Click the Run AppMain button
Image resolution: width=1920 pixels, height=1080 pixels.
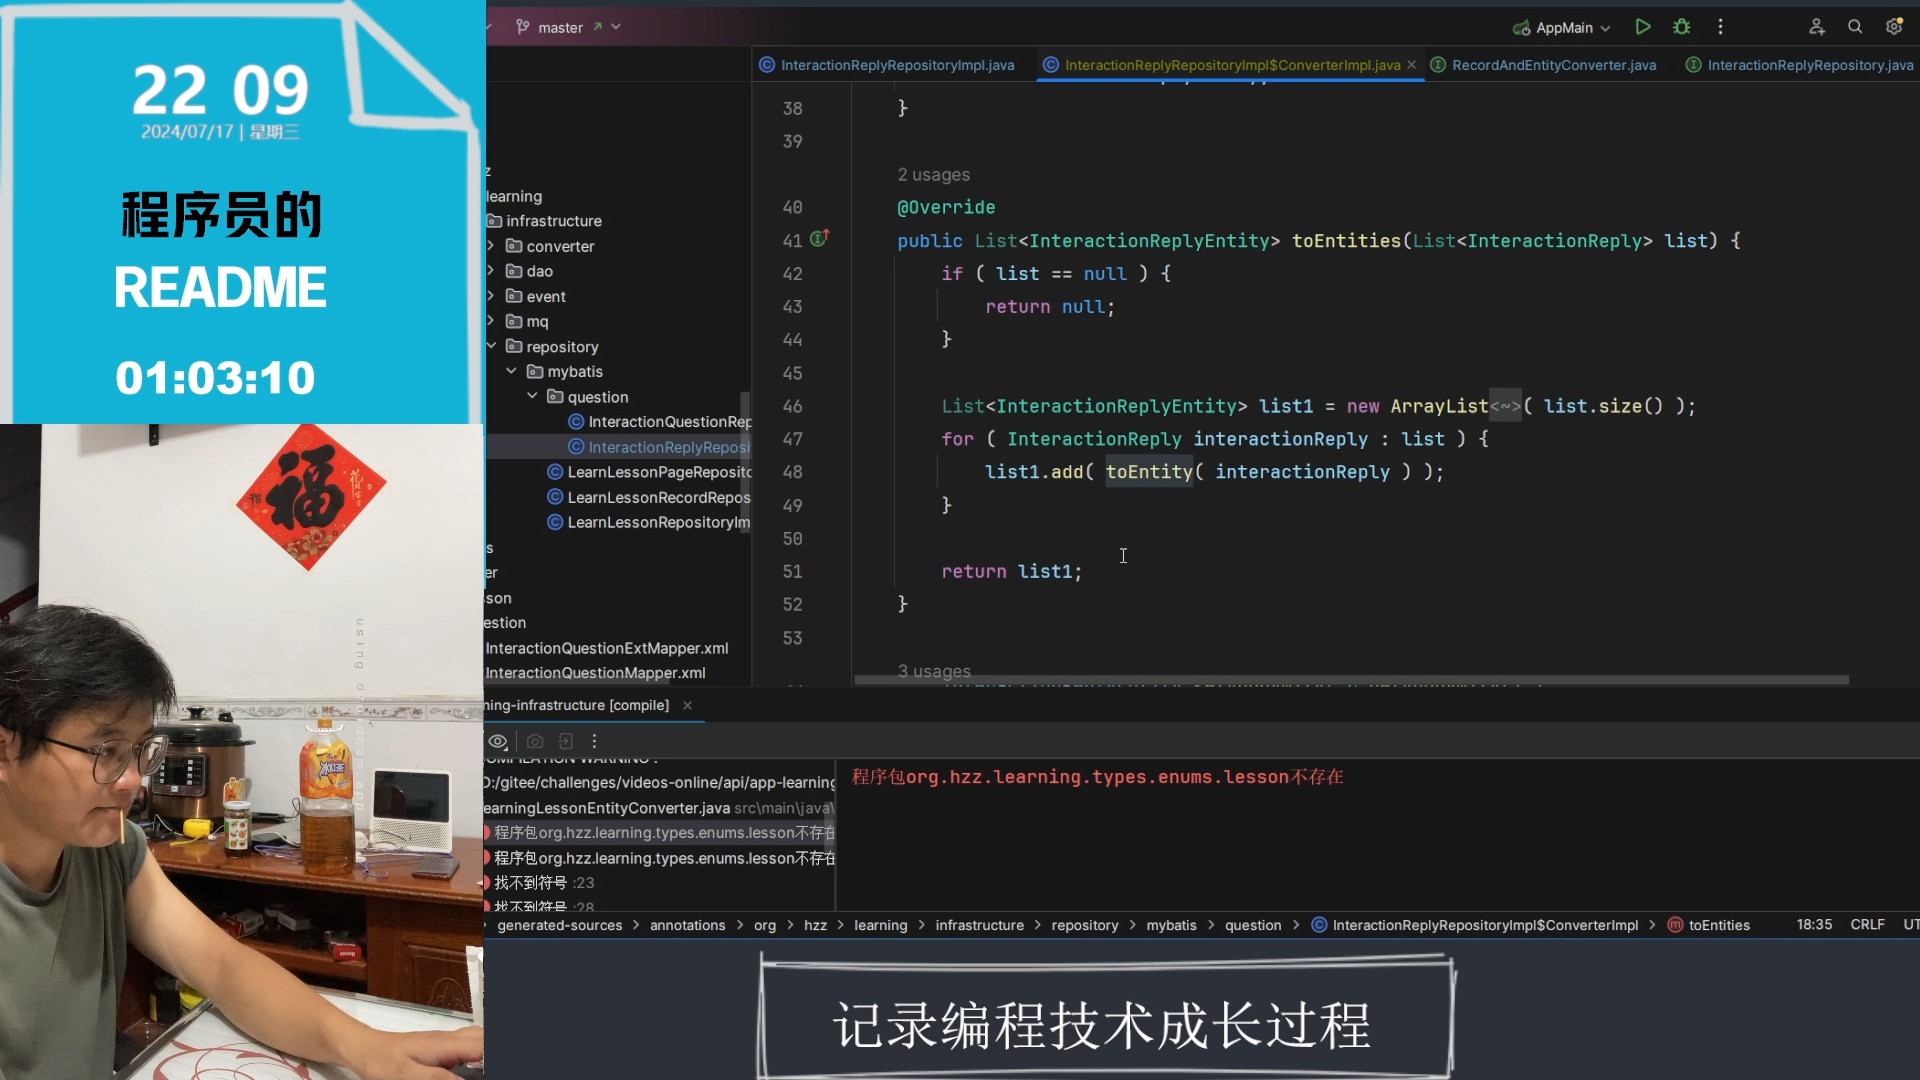click(1642, 26)
